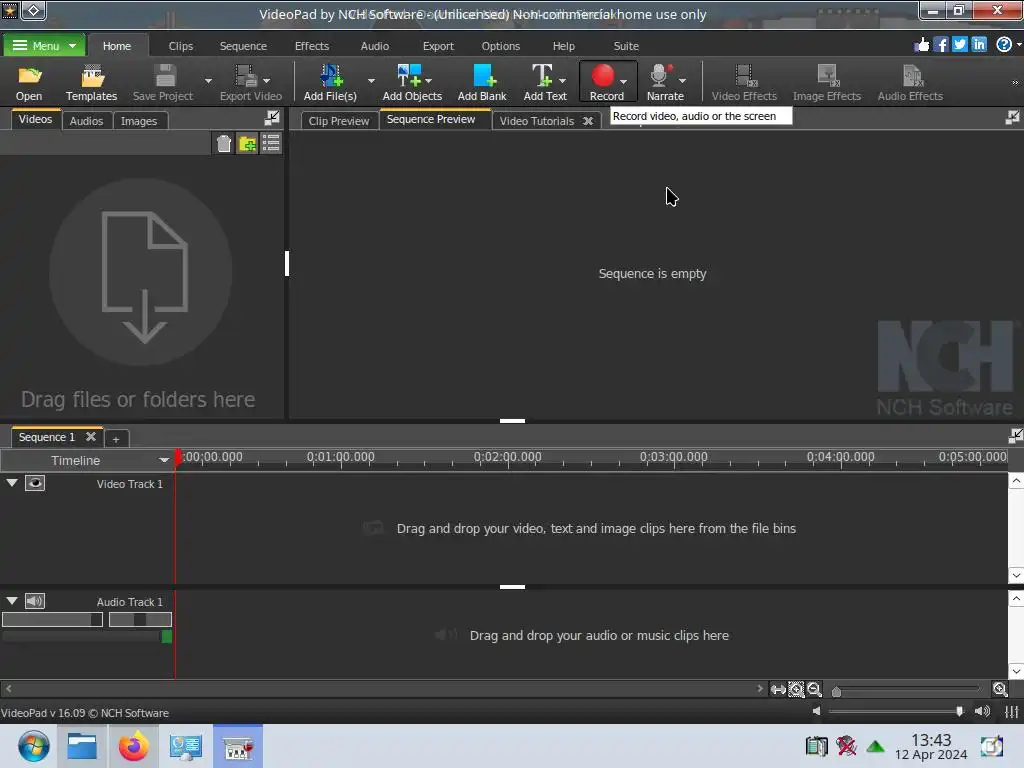Screen dimensions: 1024x768
Task: Expand the Narrate dropdown arrow
Action: click(x=682, y=81)
